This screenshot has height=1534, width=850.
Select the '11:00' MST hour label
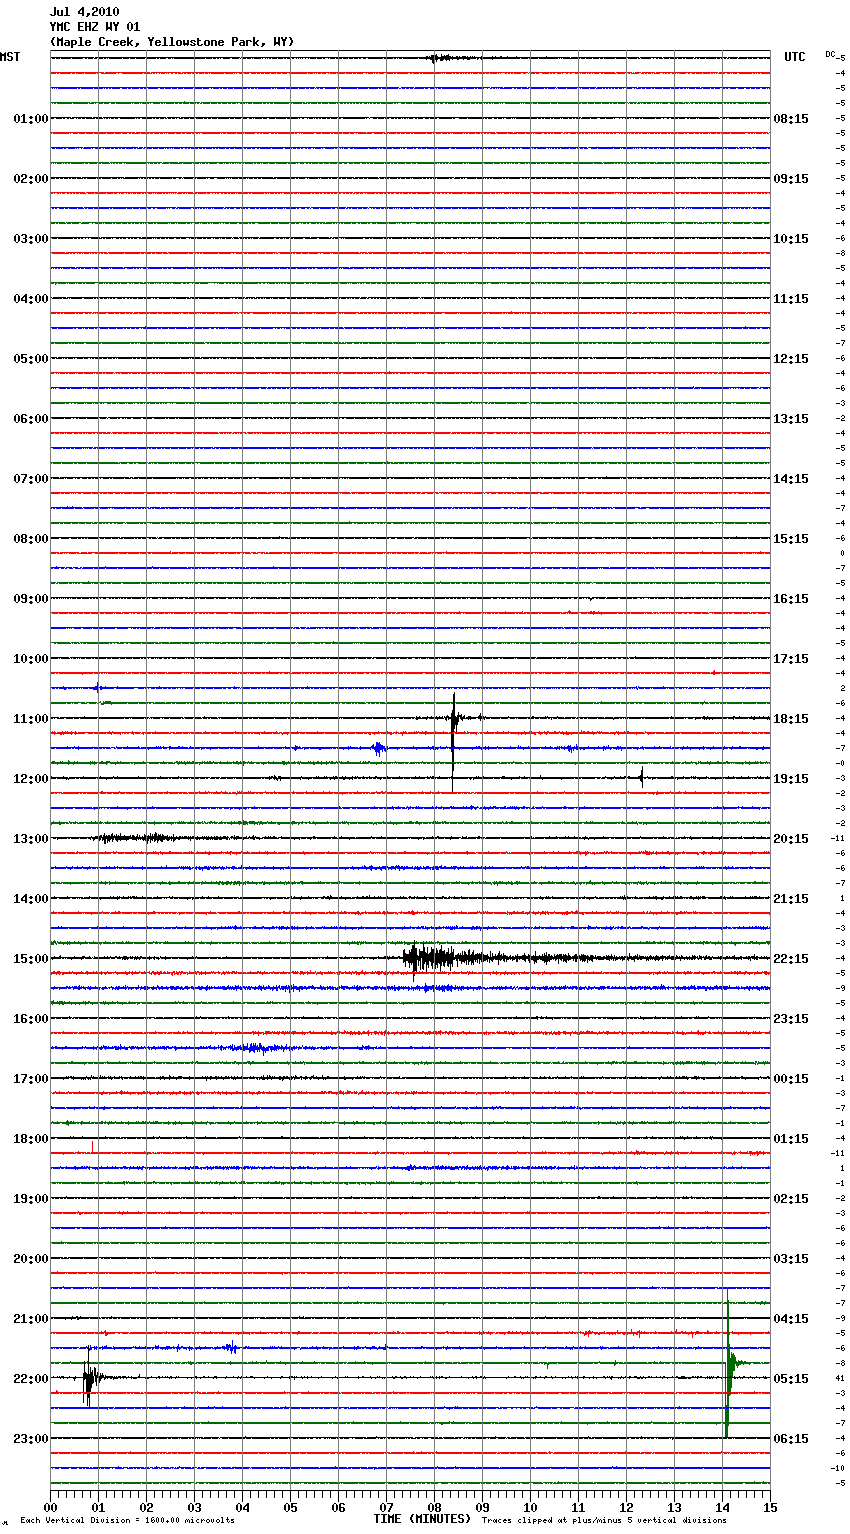click(30, 719)
